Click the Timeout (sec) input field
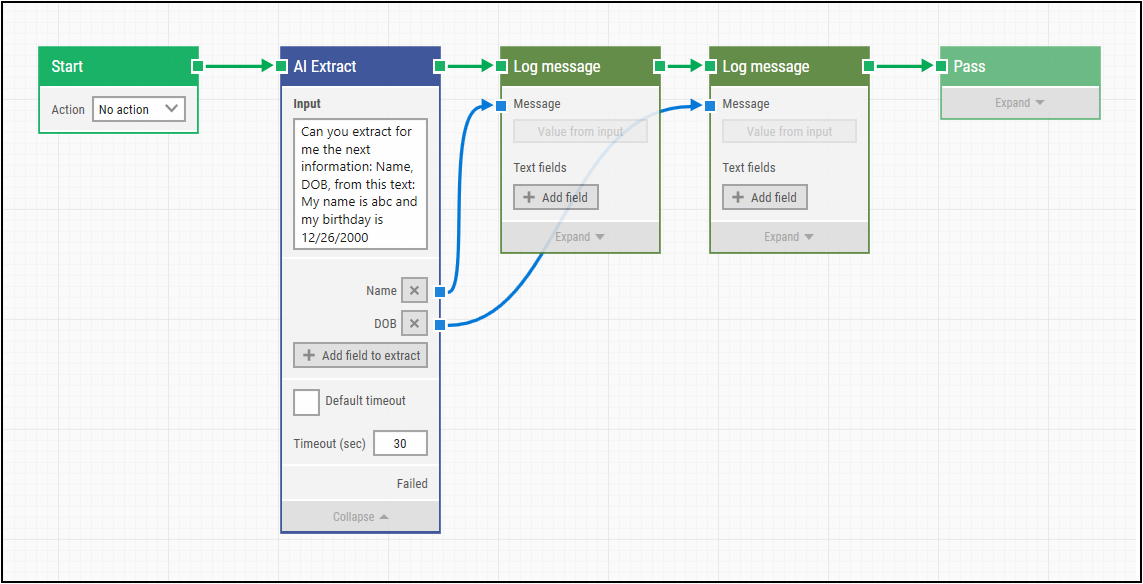This screenshot has height=584, width=1143. tap(400, 443)
